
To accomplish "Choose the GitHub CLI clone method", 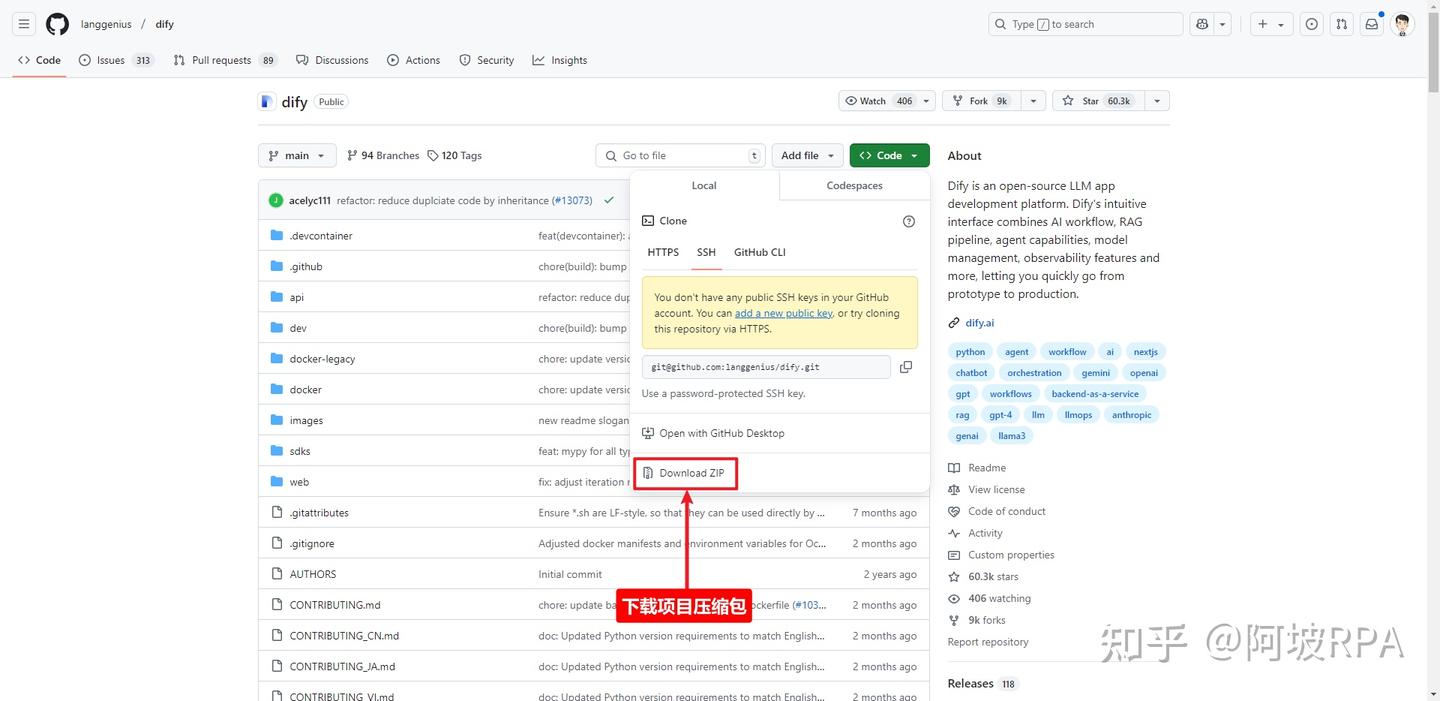I will [x=759, y=252].
